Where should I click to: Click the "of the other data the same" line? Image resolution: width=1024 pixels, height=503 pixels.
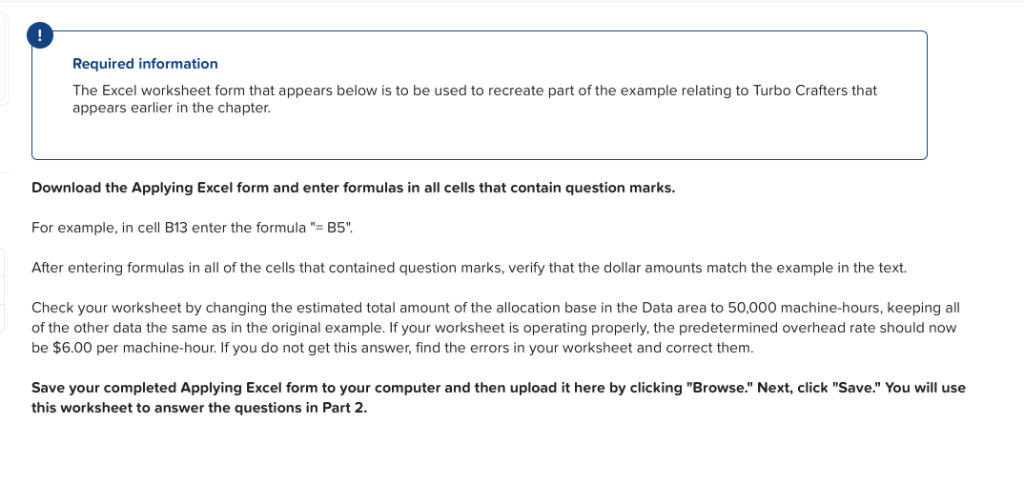tap(118, 328)
